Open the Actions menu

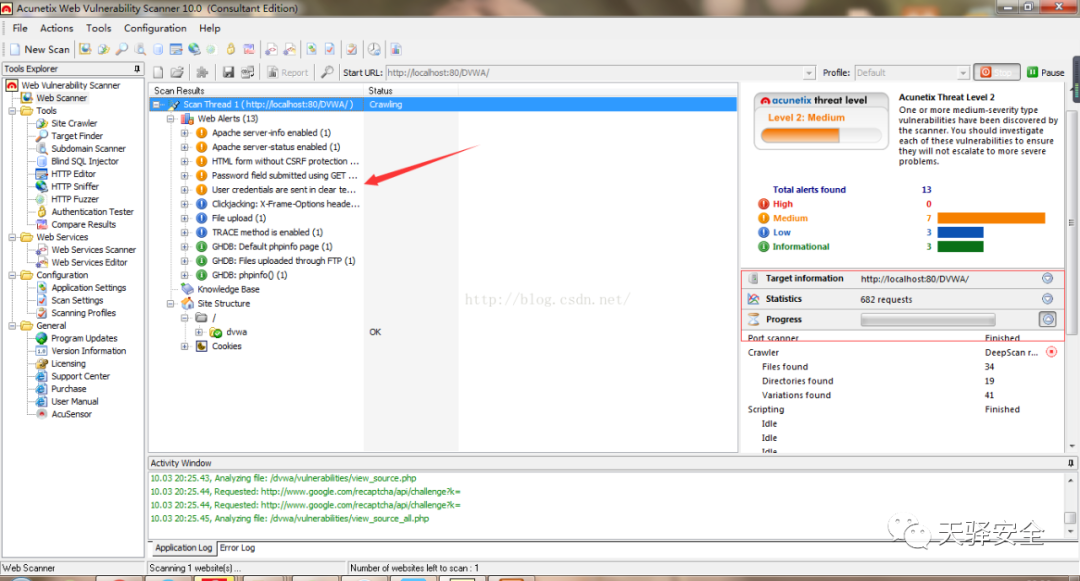pyautogui.click(x=56, y=28)
